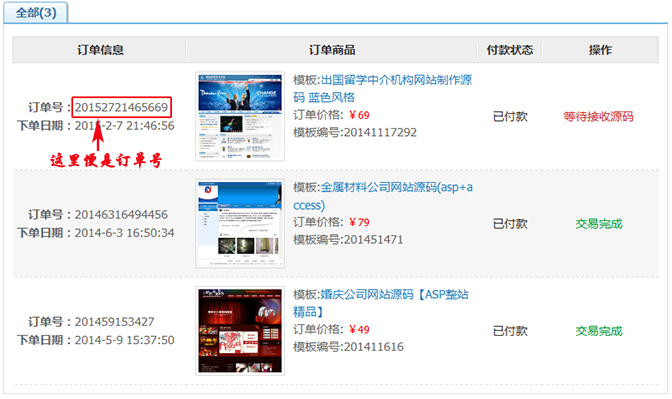Select order number 201459153427
This screenshot has width=672, height=399.
point(114,321)
